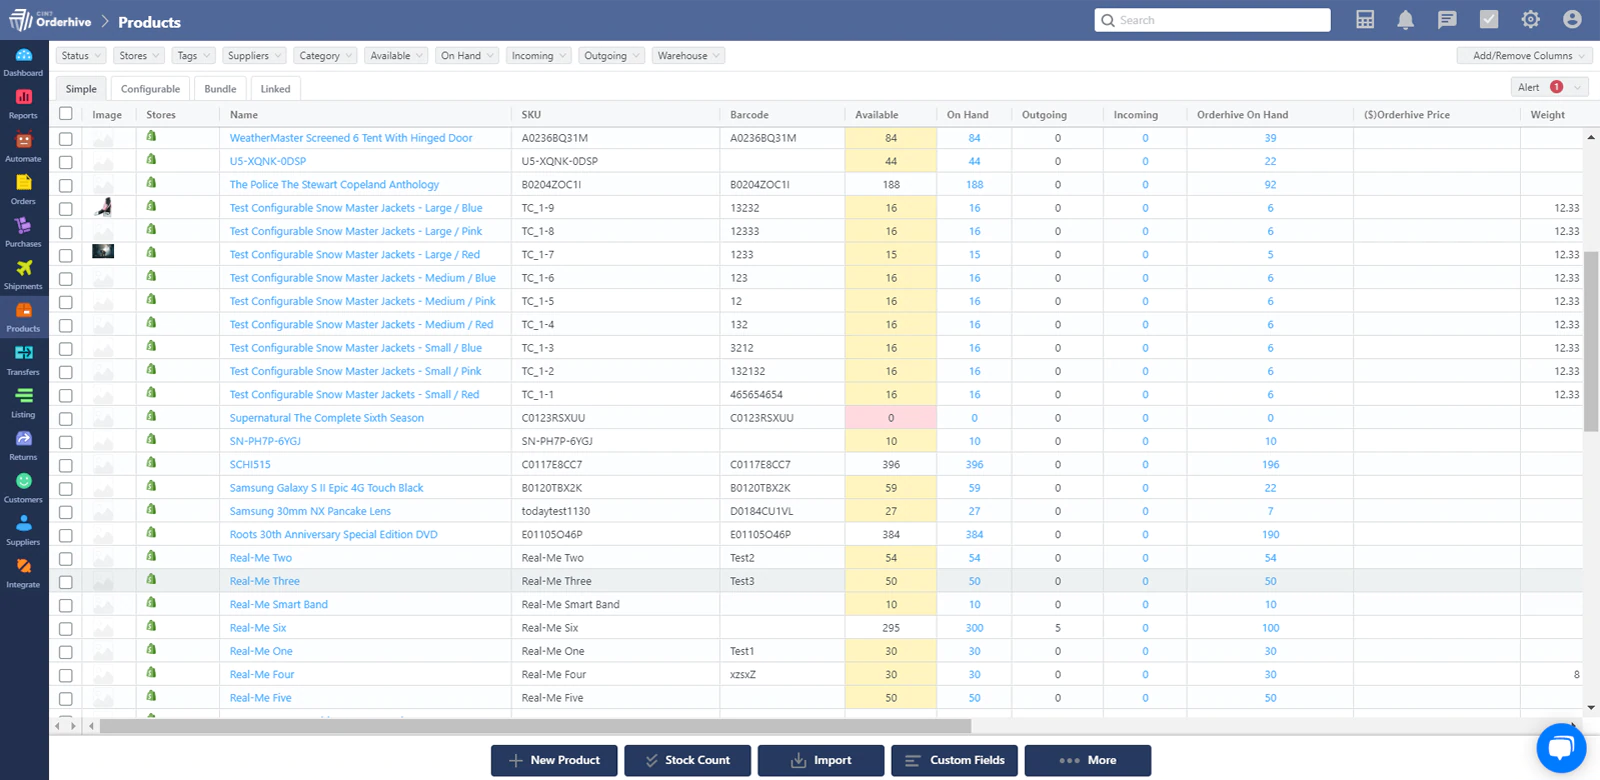Image resolution: width=1600 pixels, height=780 pixels.
Task: Expand the Alert dropdown
Action: click(x=1549, y=87)
